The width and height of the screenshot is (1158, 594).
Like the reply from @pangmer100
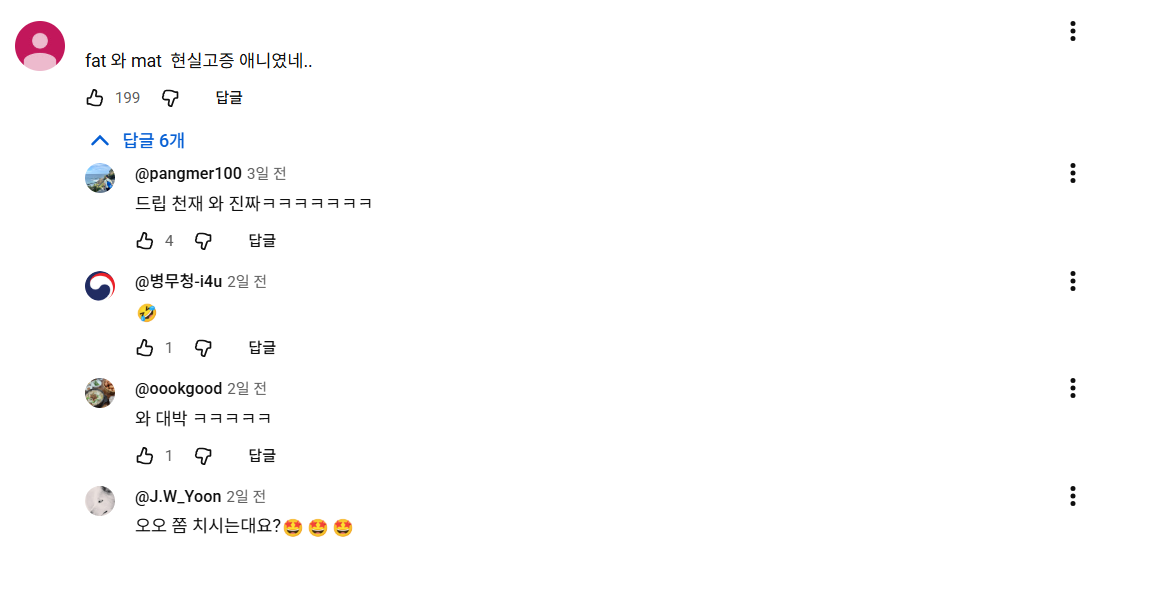tap(145, 240)
